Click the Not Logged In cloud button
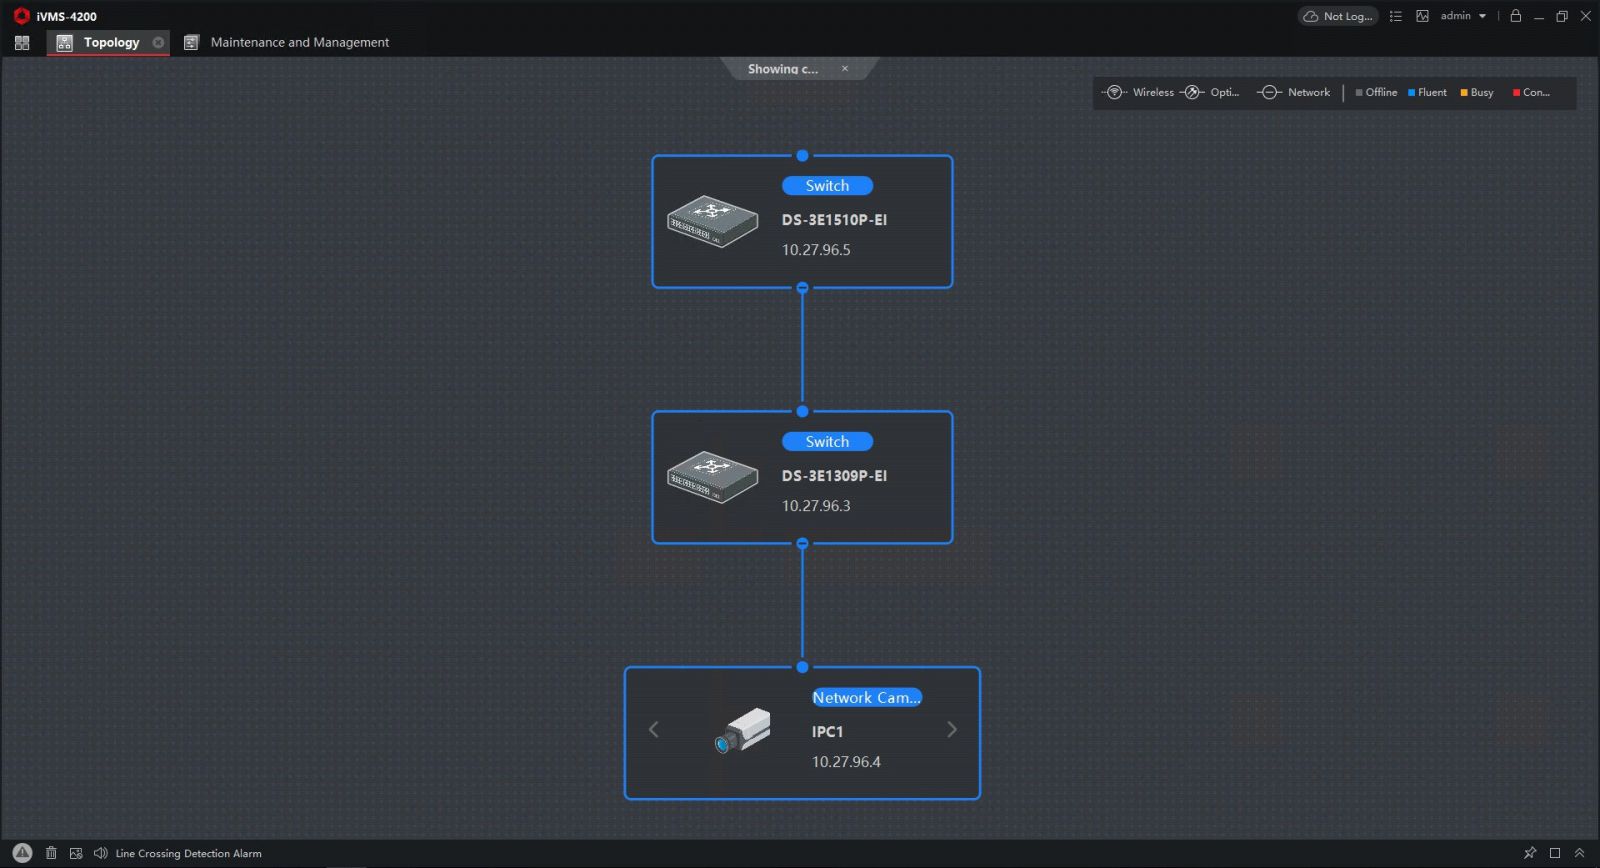Screen dimensions: 1600x868 click(x=1338, y=16)
